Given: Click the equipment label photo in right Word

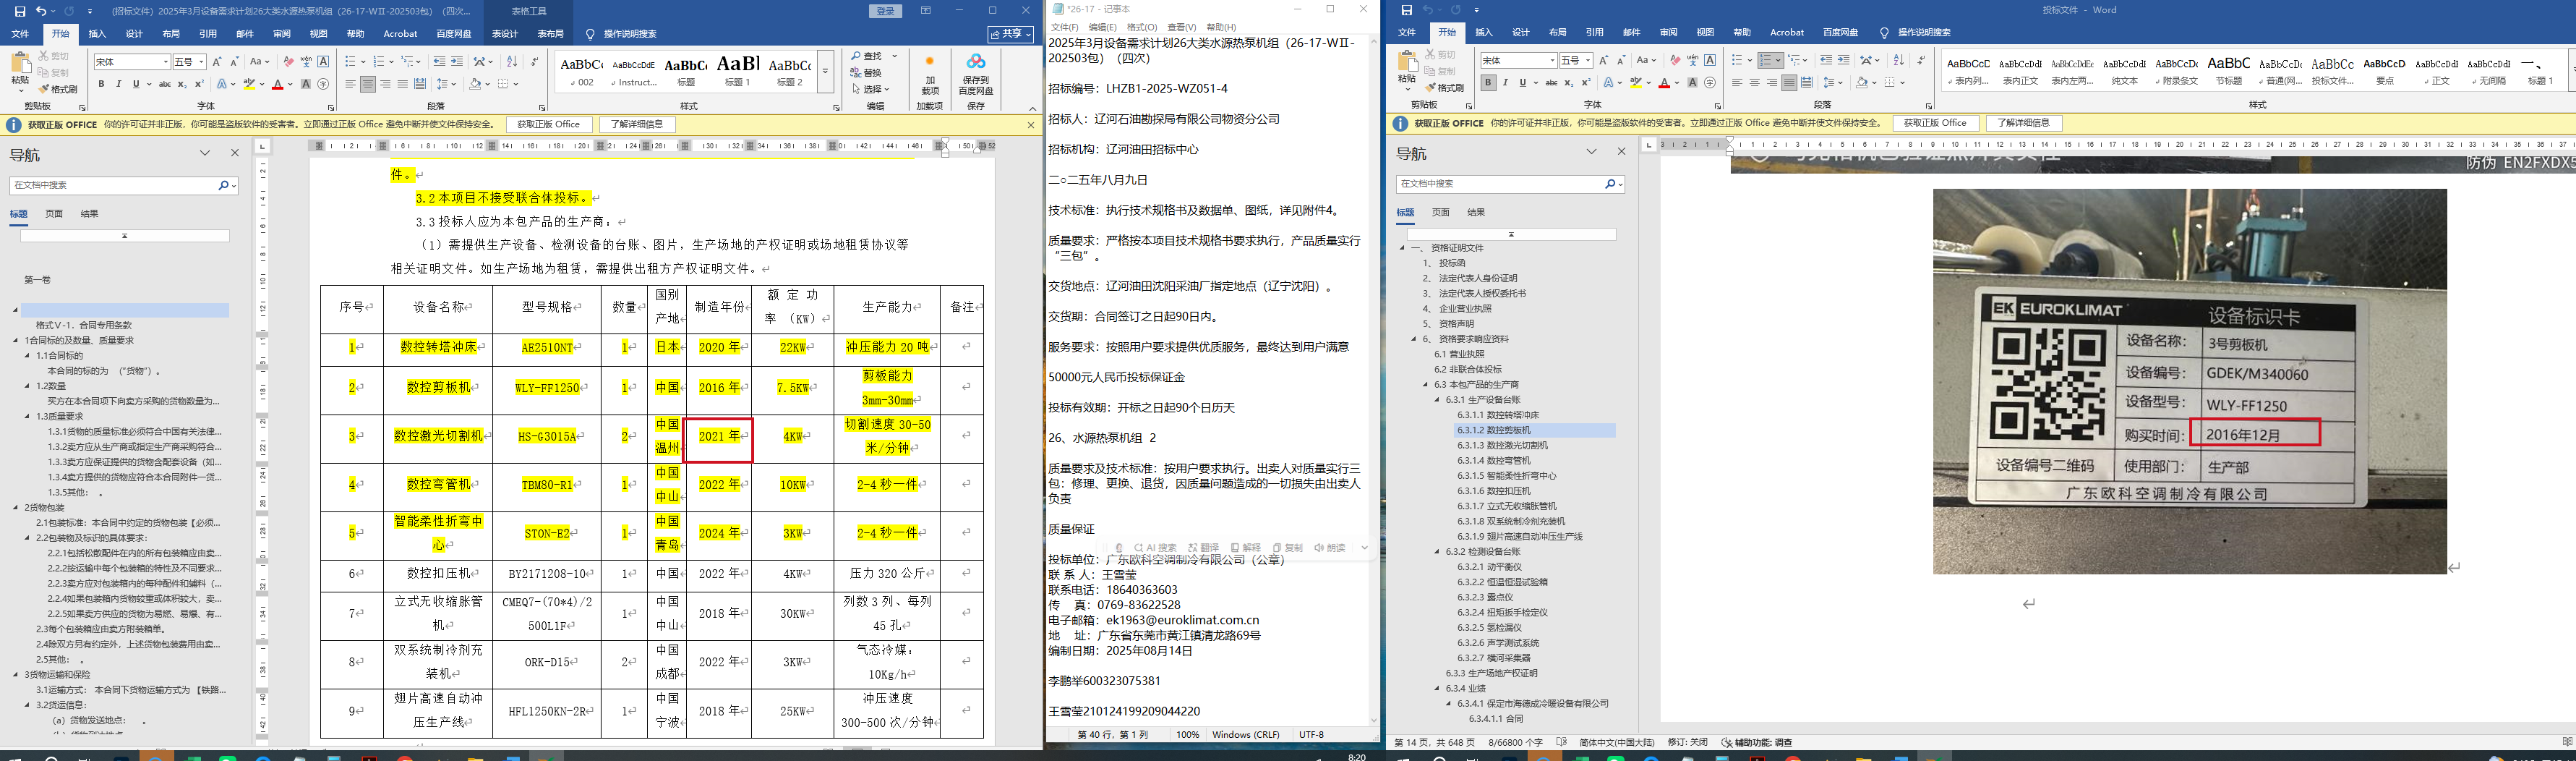Looking at the screenshot, I should tap(2189, 381).
